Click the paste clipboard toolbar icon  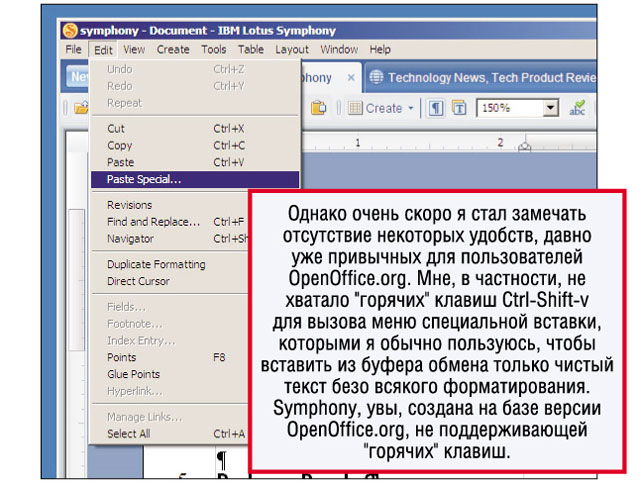click(x=318, y=108)
